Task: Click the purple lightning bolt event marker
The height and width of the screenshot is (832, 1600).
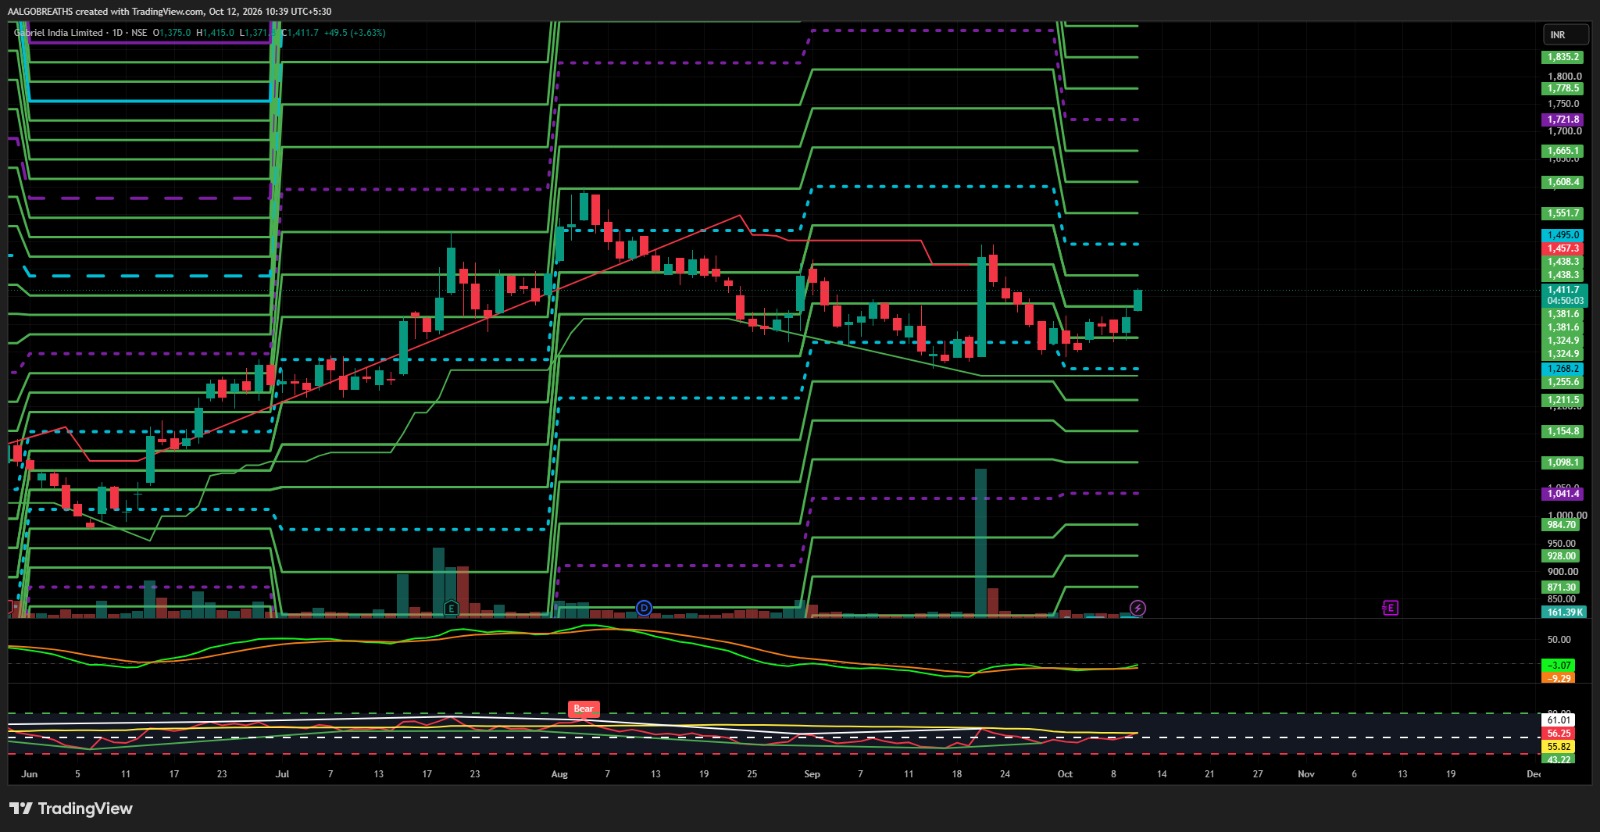Action: click(x=1137, y=608)
